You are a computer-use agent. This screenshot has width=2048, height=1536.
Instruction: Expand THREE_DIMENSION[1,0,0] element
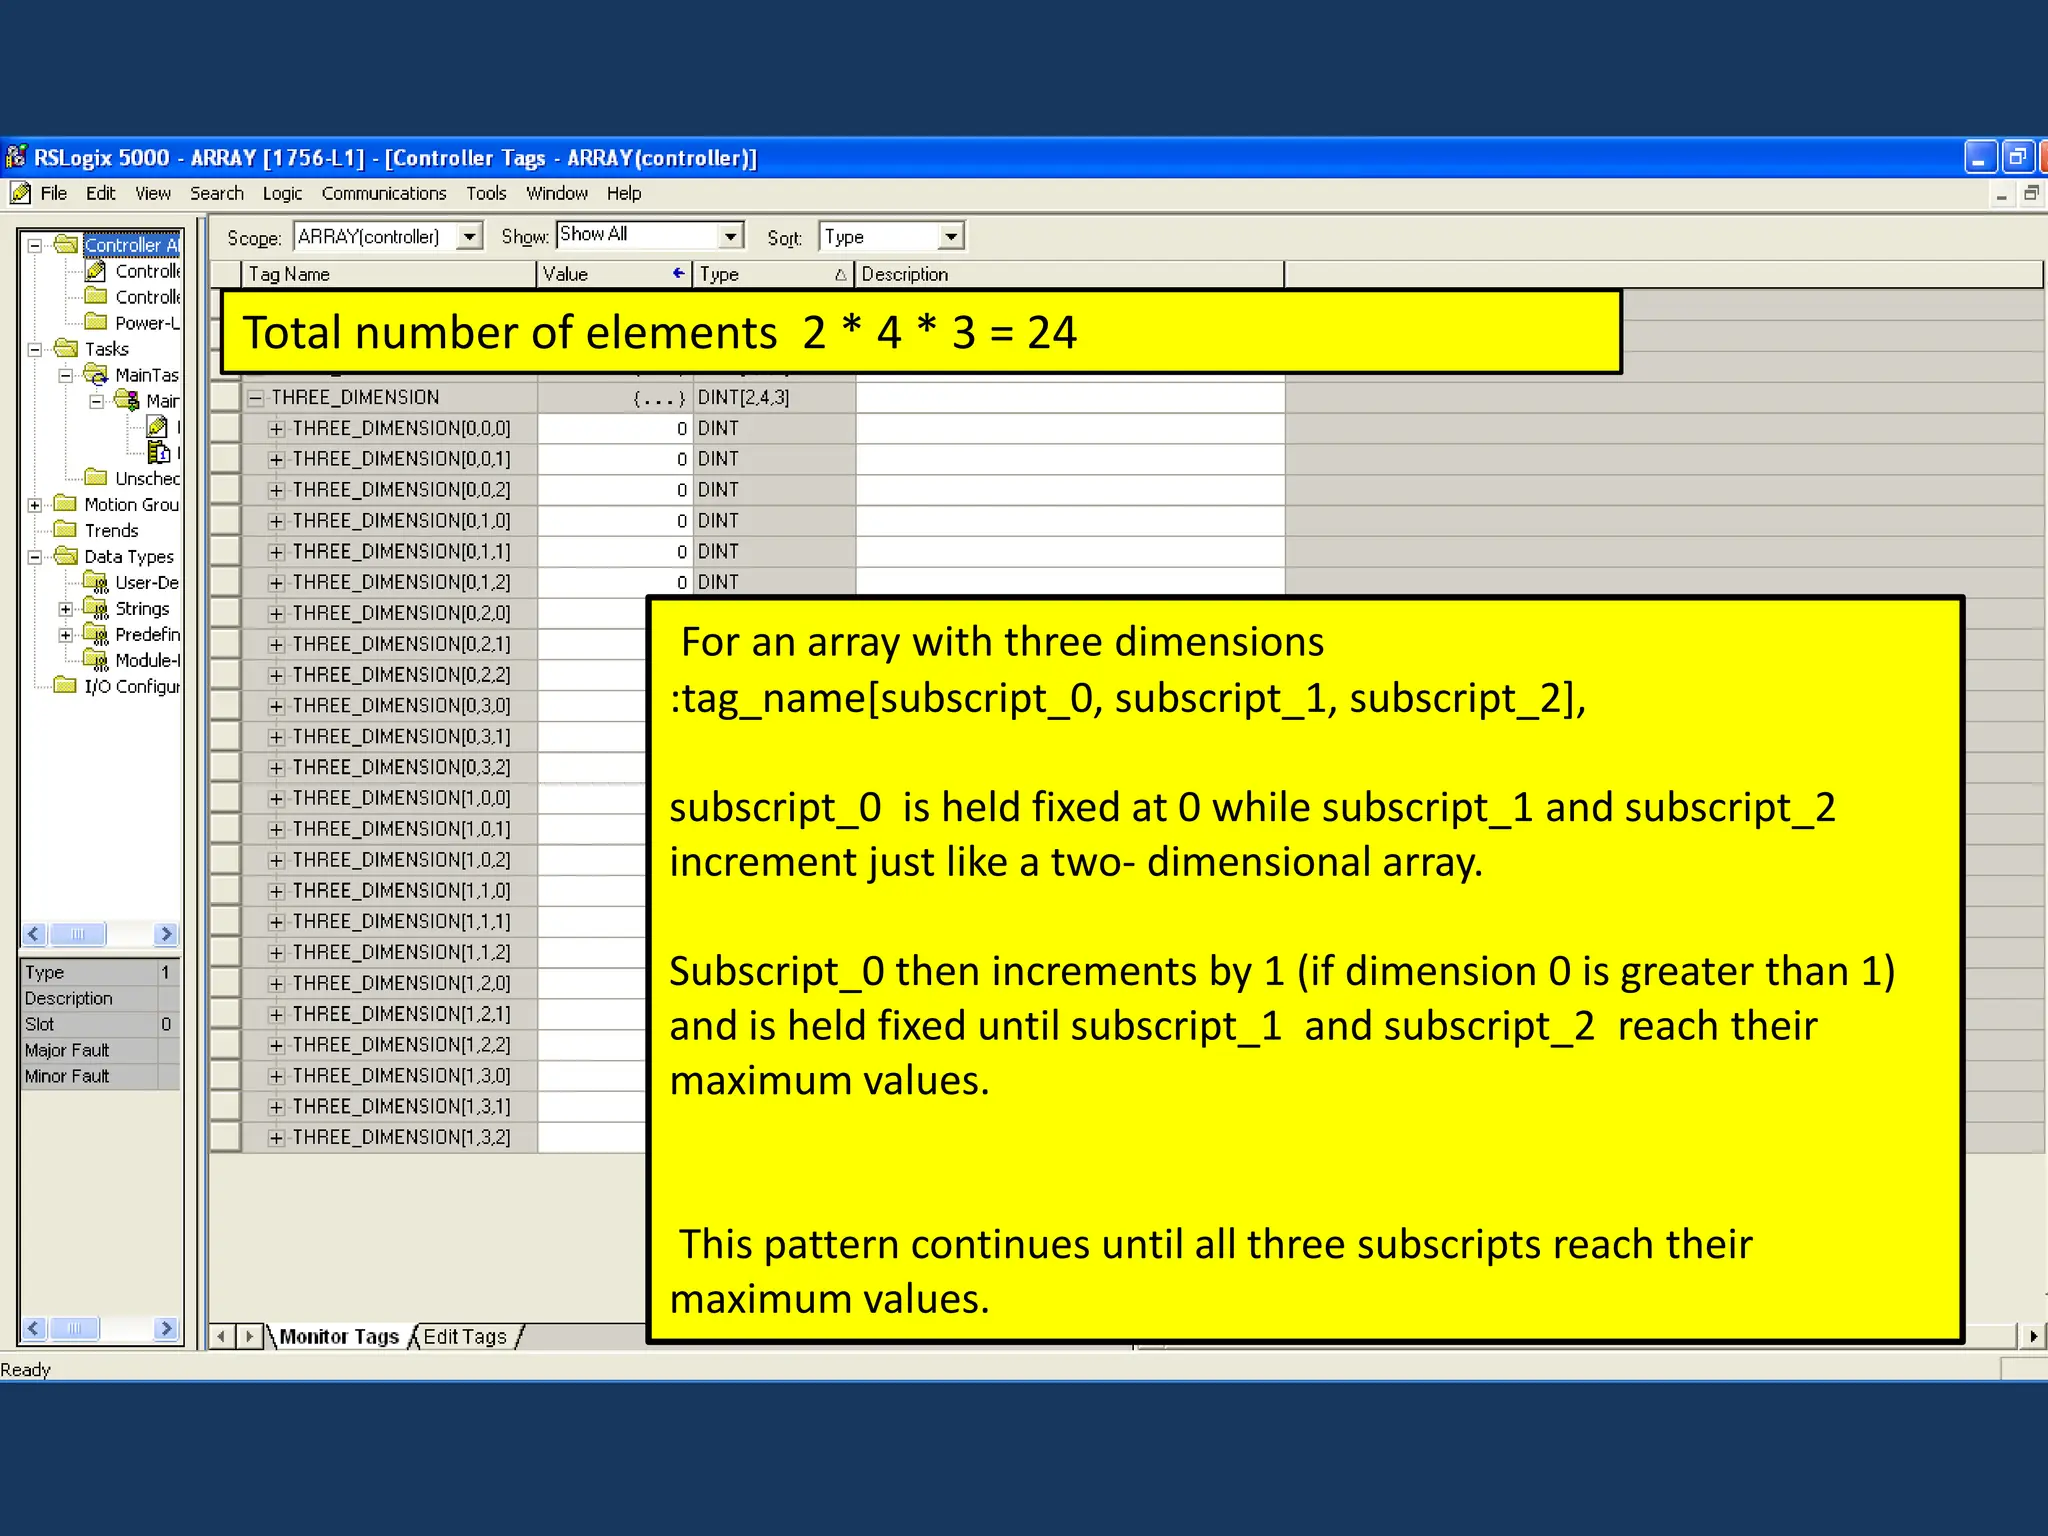tap(277, 799)
